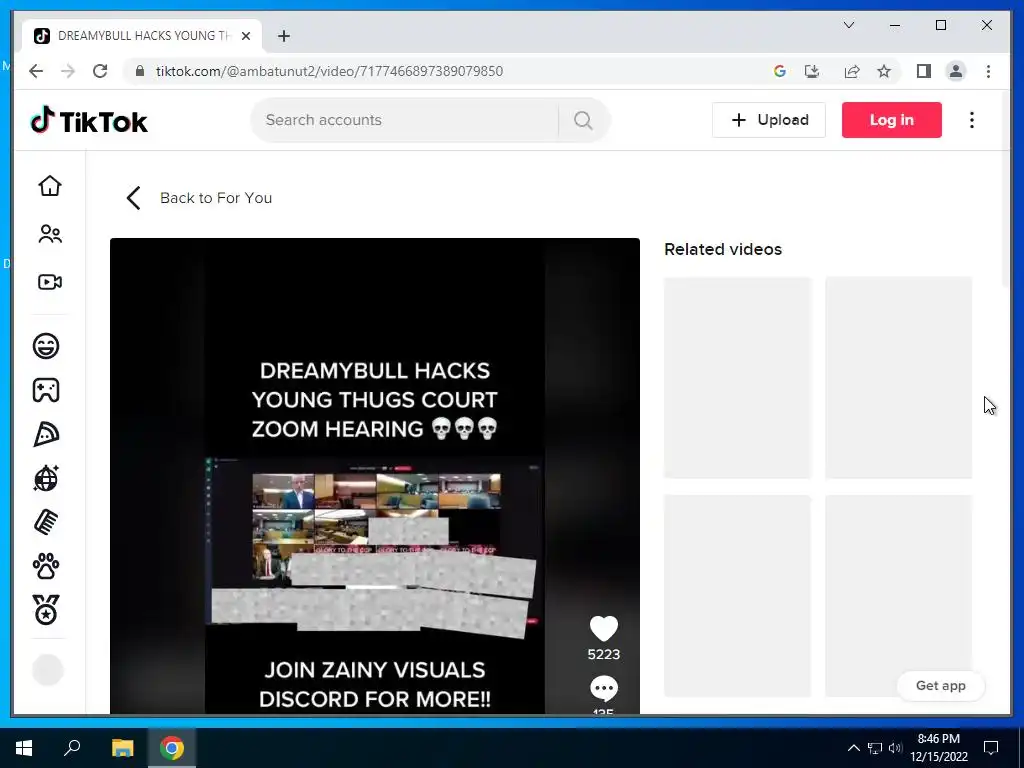Screen dimensions: 1024x768
Task: Click Back to For You link
Action: tap(216, 198)
